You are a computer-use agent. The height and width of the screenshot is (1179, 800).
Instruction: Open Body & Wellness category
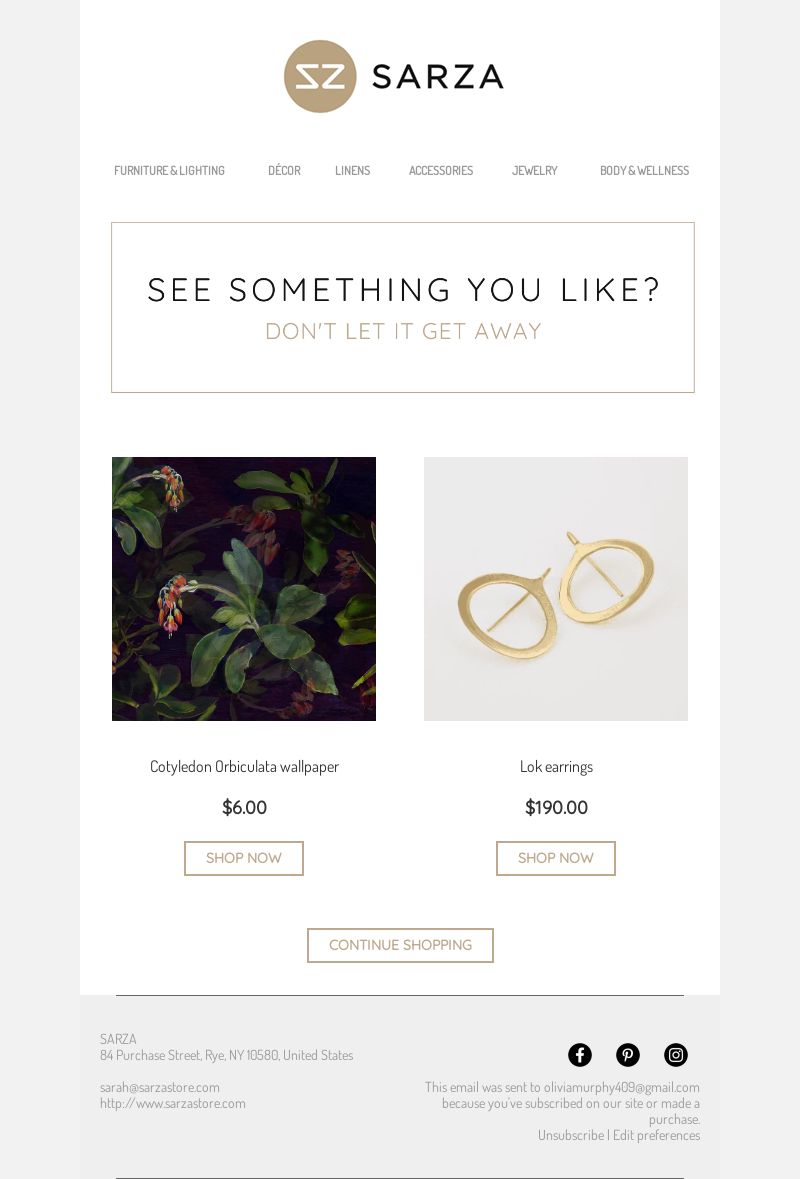pyautogui.click(x=644, y=171)
